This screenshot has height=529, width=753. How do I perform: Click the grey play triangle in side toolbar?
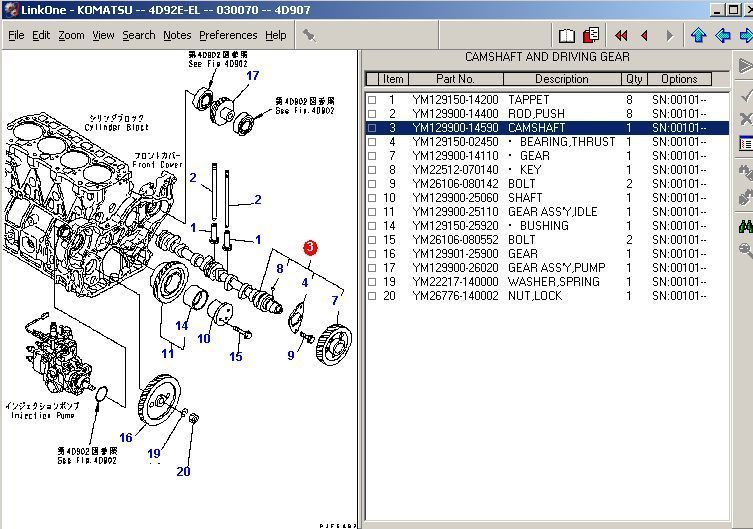(745, 65)
